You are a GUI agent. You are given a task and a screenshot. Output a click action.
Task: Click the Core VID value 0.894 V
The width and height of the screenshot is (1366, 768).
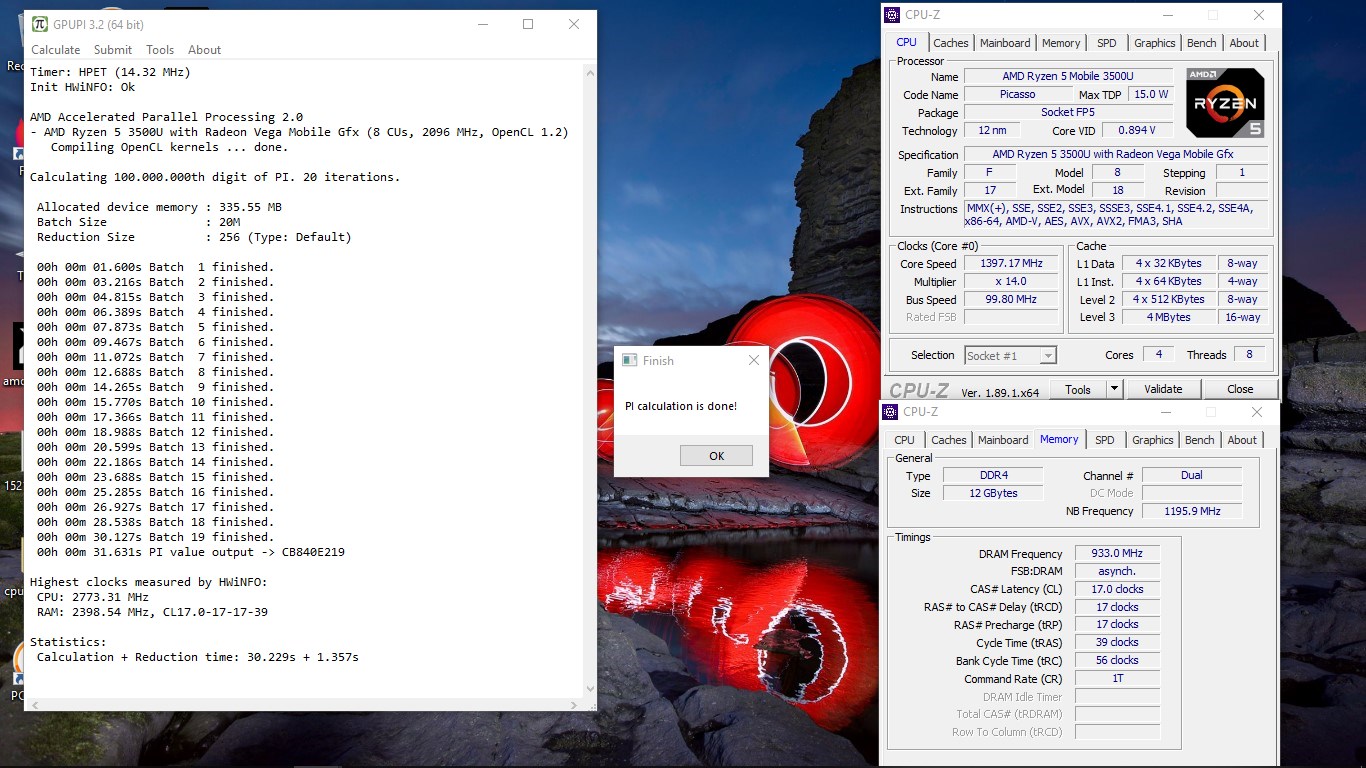tap(1139, 131)
